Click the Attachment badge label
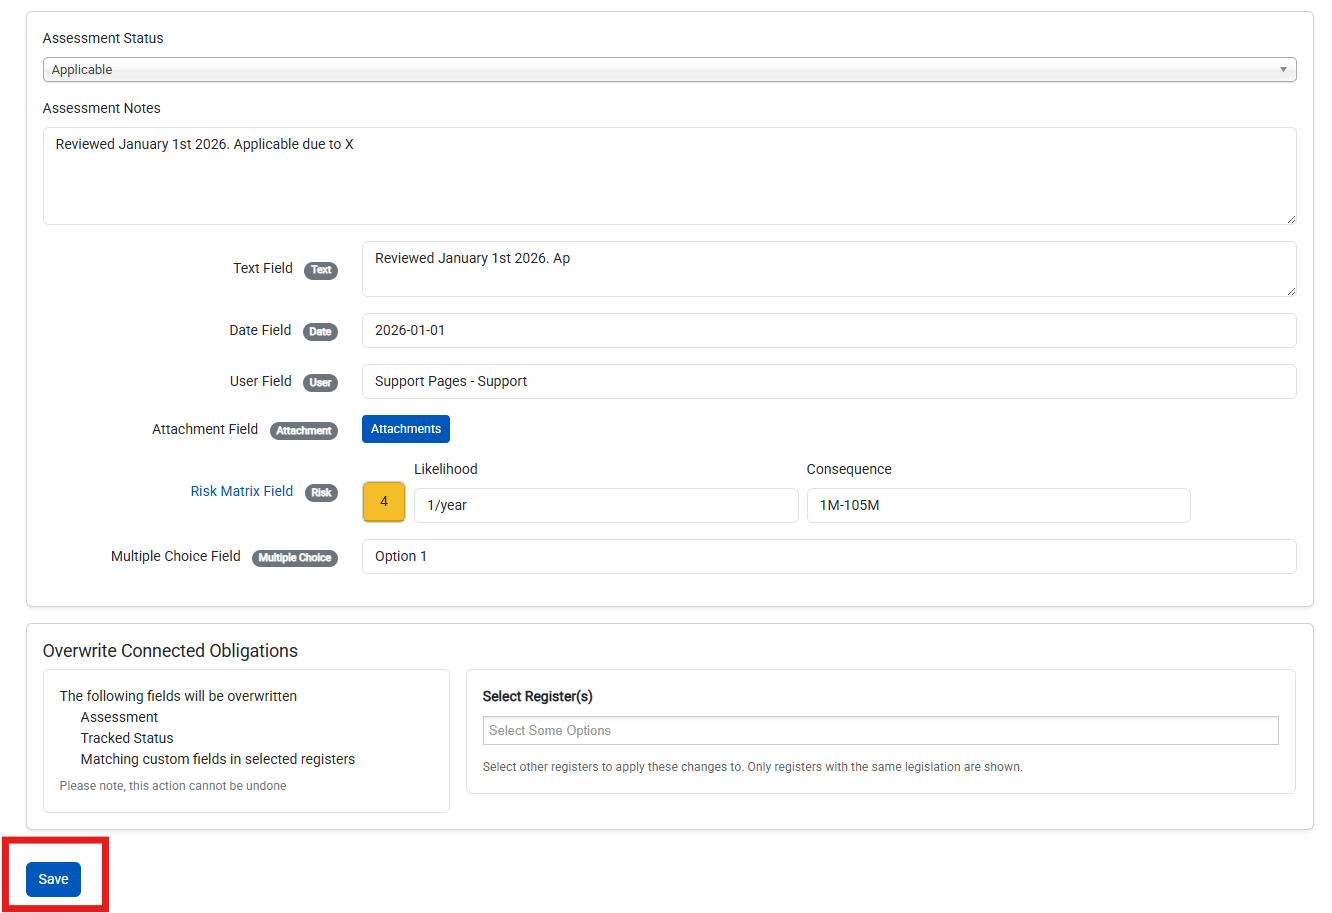 coord(304,431)
